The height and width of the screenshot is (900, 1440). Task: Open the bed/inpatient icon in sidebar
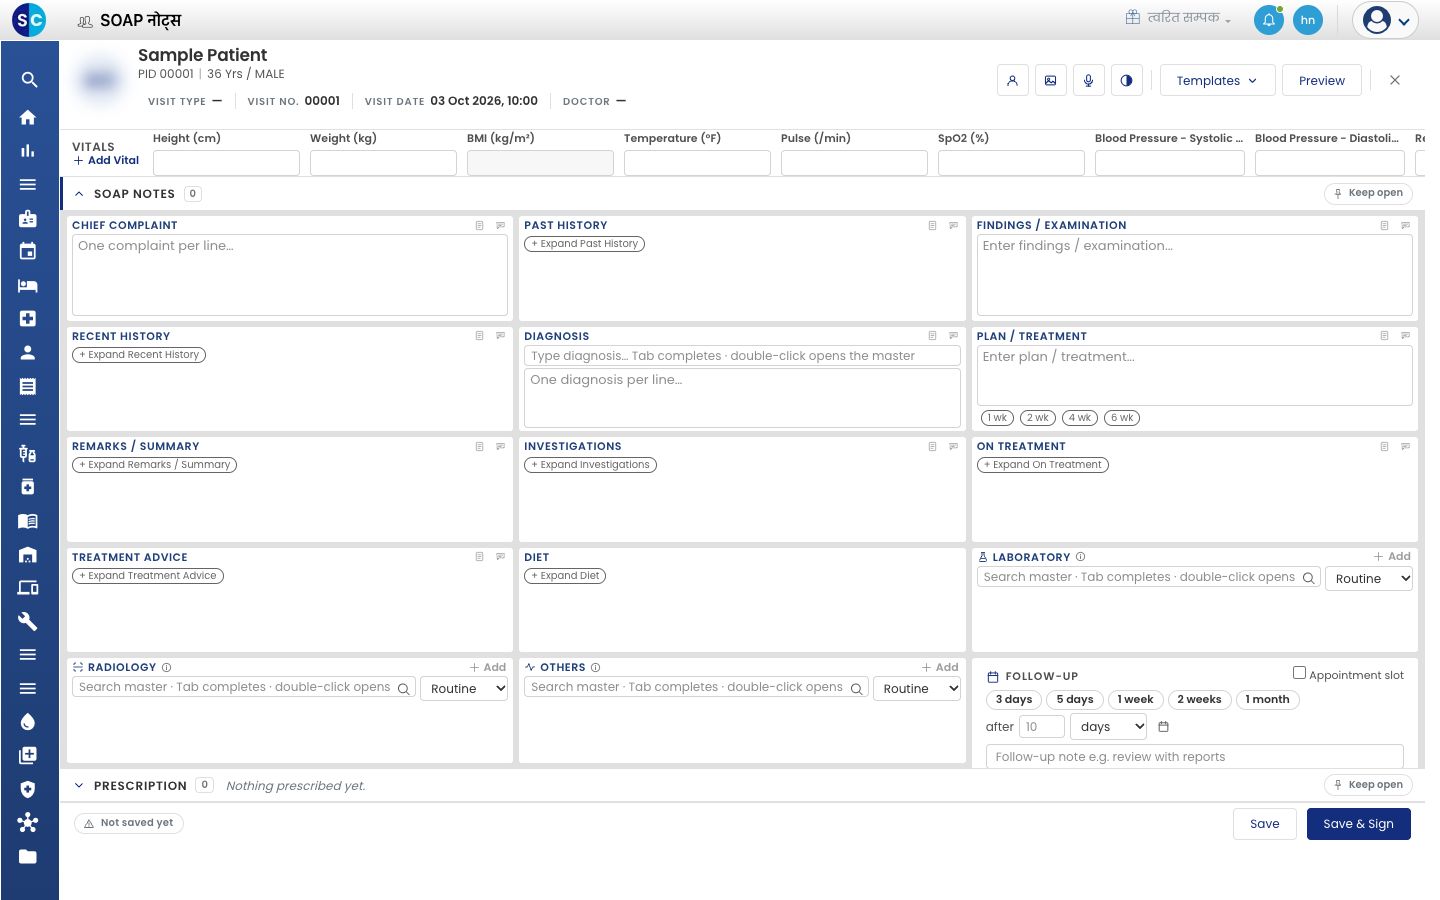[x=28, y=285]
